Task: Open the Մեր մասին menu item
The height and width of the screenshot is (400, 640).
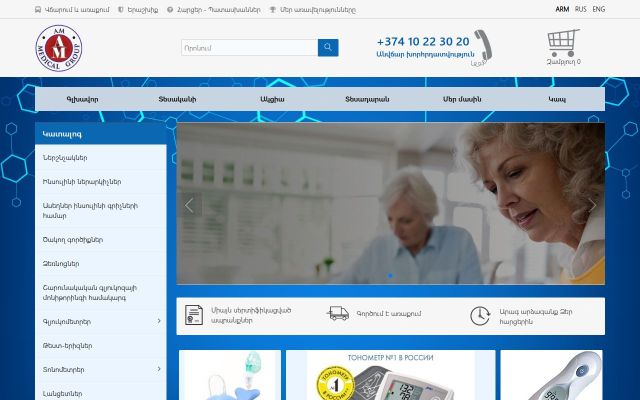Action: [462, 99]
